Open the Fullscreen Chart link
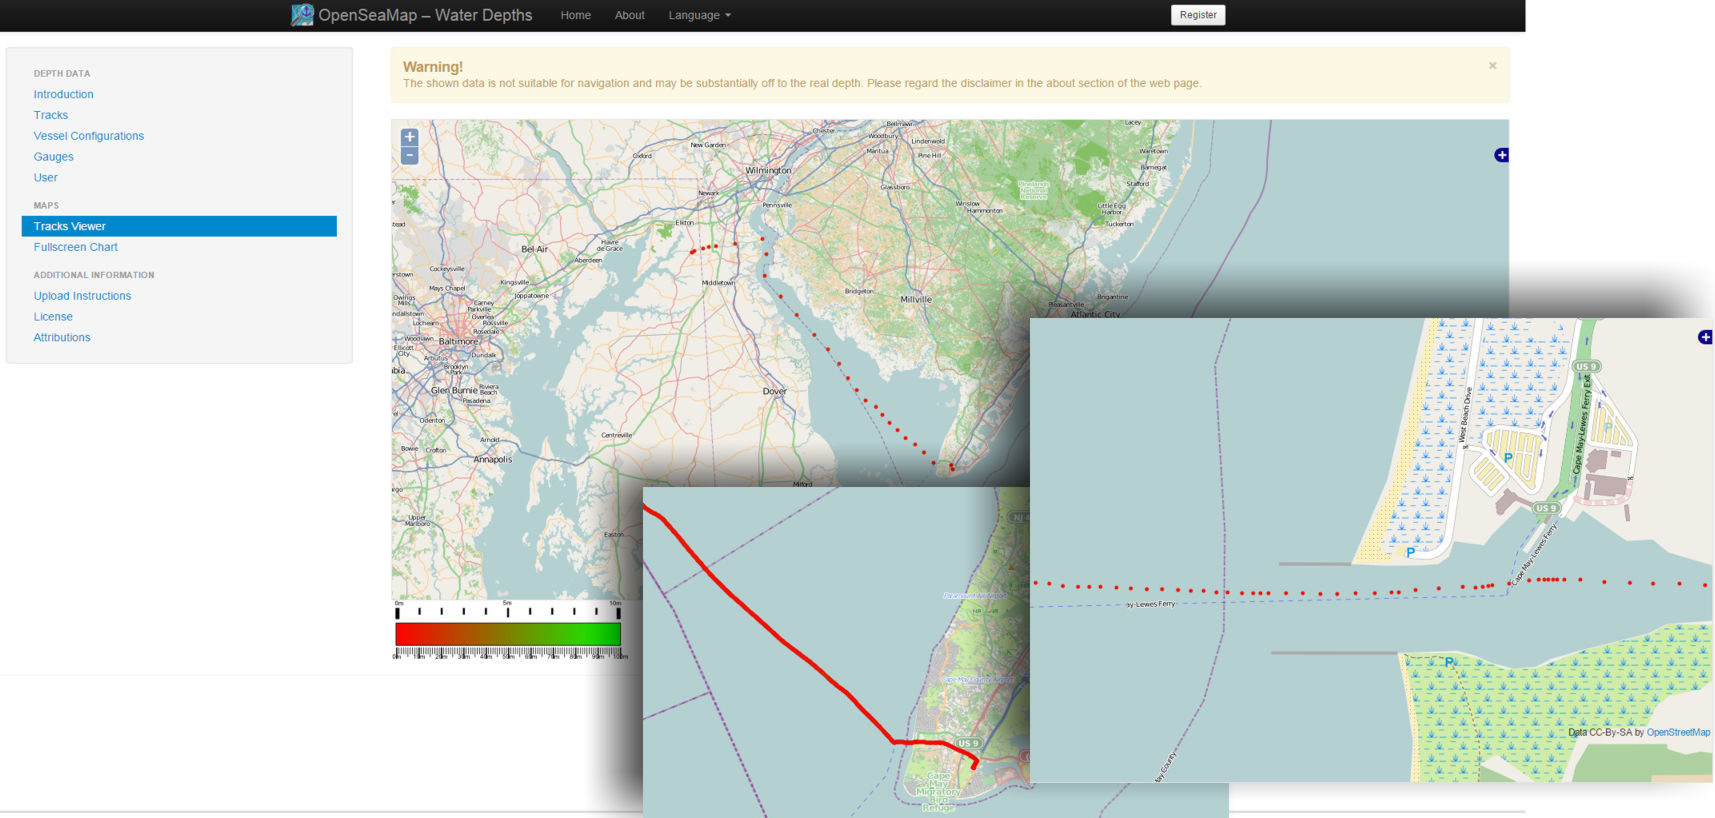The image size is (1715, 818). pos(75,247)
